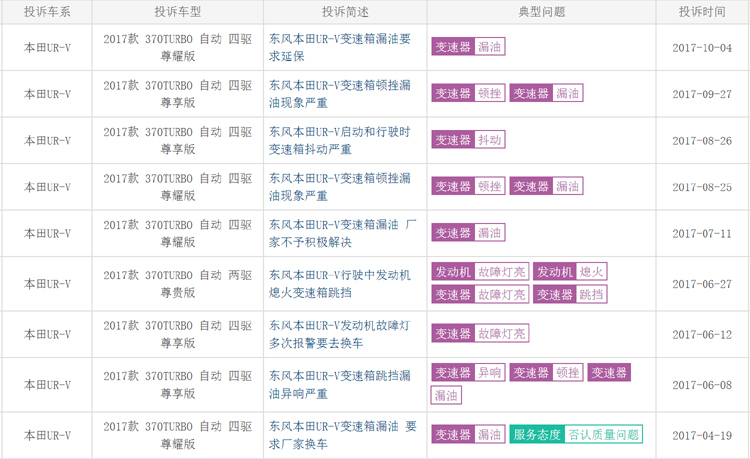The image size is (750, 459).
Task: Select the 变速器 跳挡 tag
Action: (570, 295)
